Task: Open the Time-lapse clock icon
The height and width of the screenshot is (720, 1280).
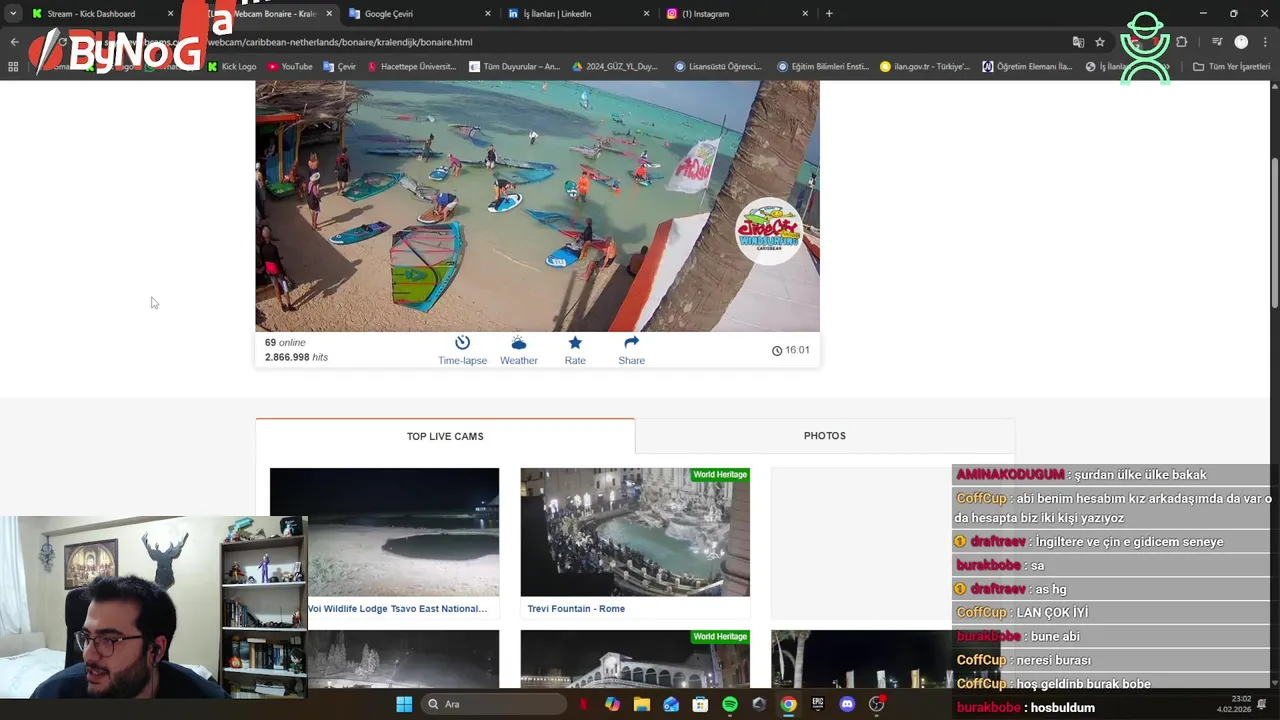Action: (462, 343)
